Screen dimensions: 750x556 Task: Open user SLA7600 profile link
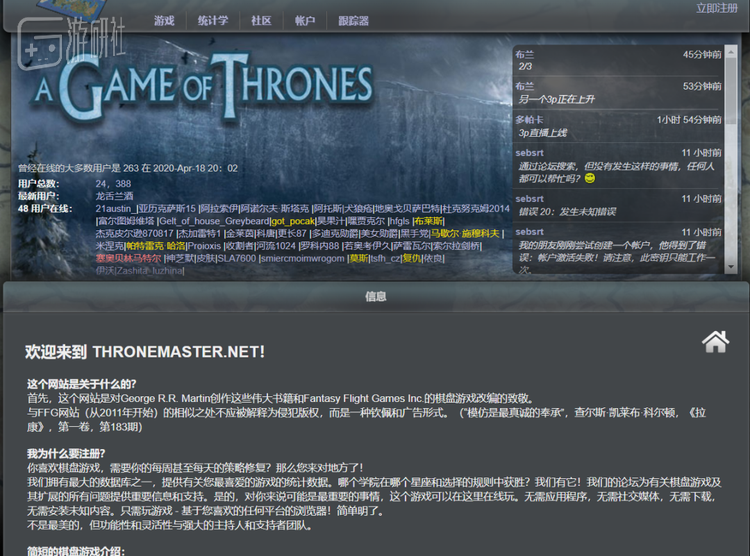(237, 258)
